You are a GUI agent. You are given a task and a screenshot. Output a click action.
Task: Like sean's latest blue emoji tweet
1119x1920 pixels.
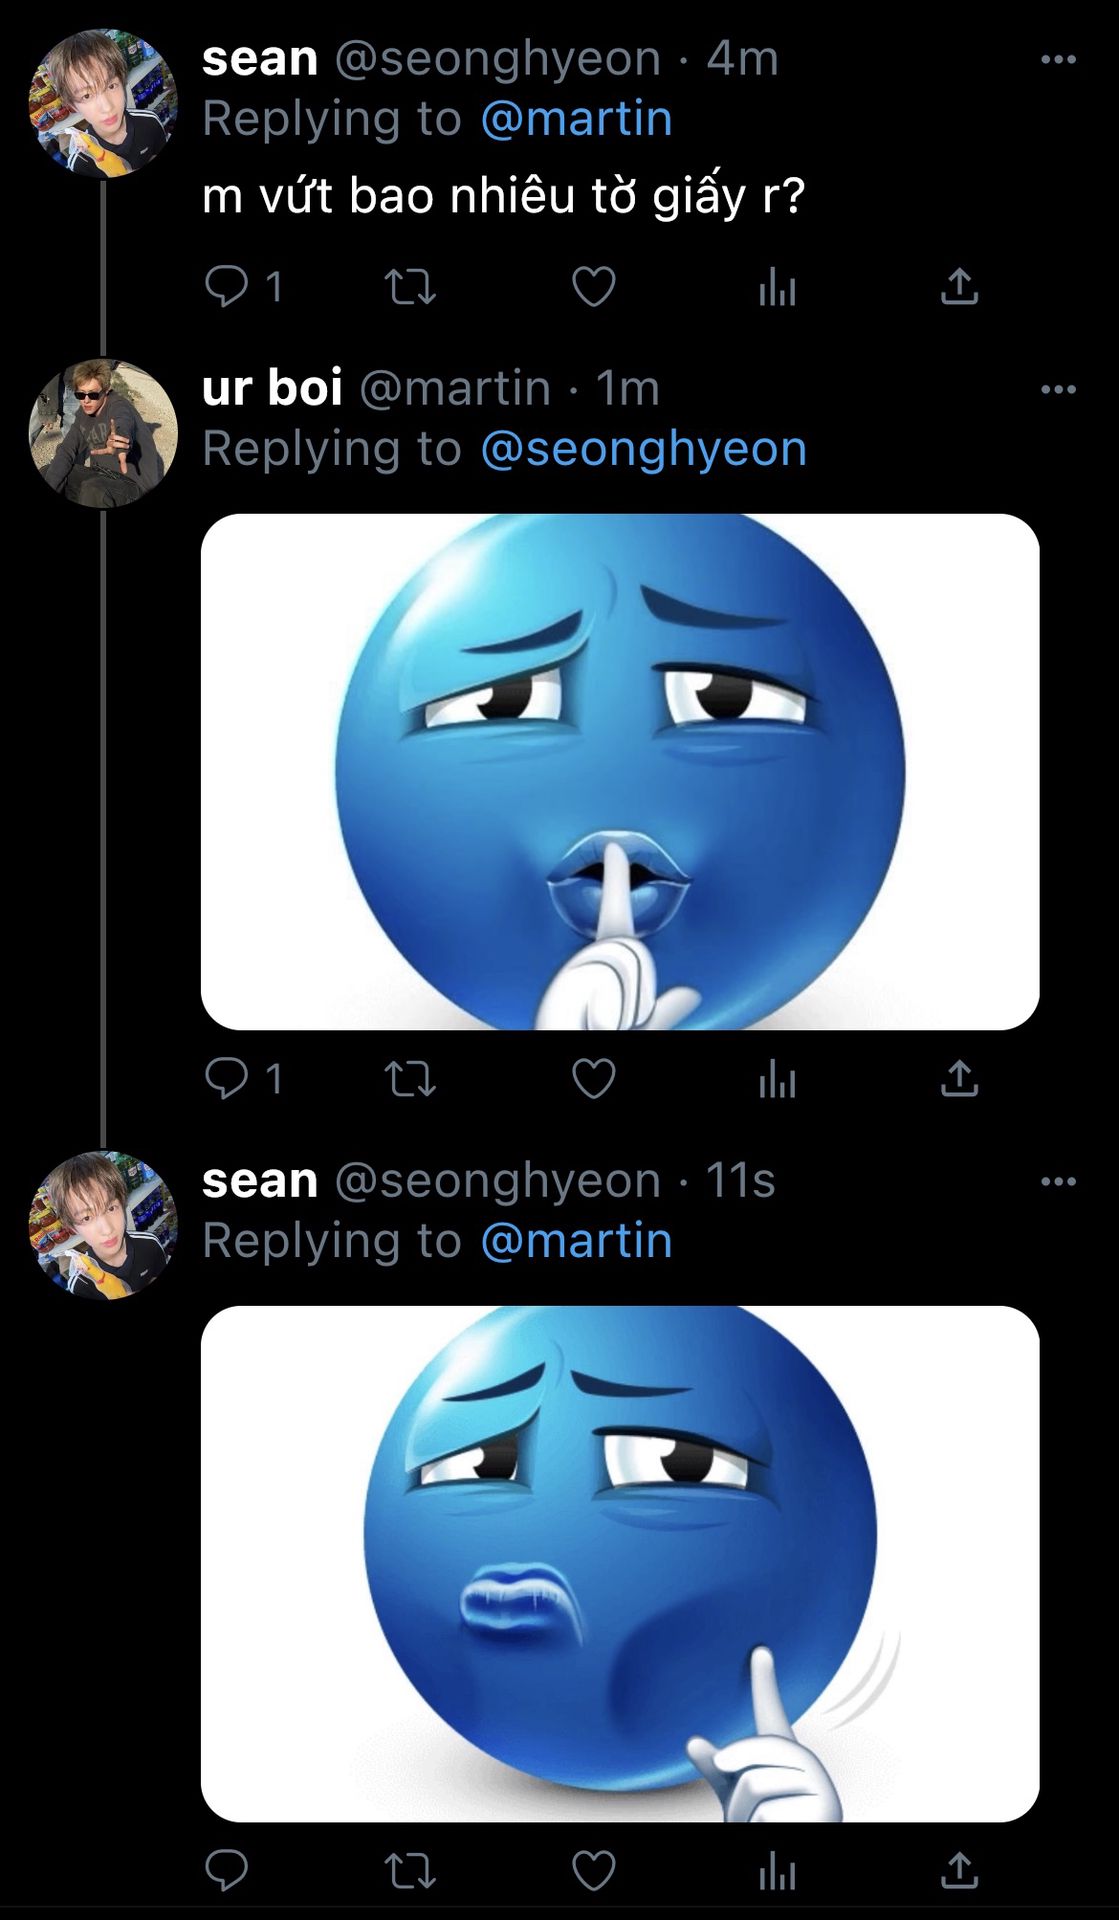(593, 1871)
